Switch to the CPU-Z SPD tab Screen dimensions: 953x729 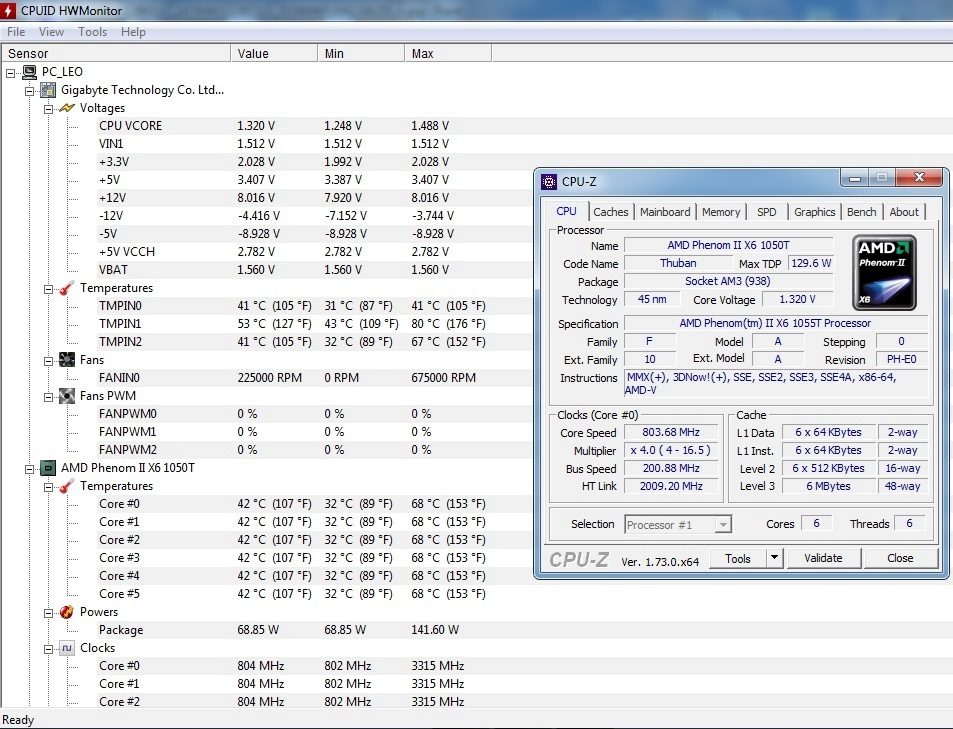[x=766, y=212]
